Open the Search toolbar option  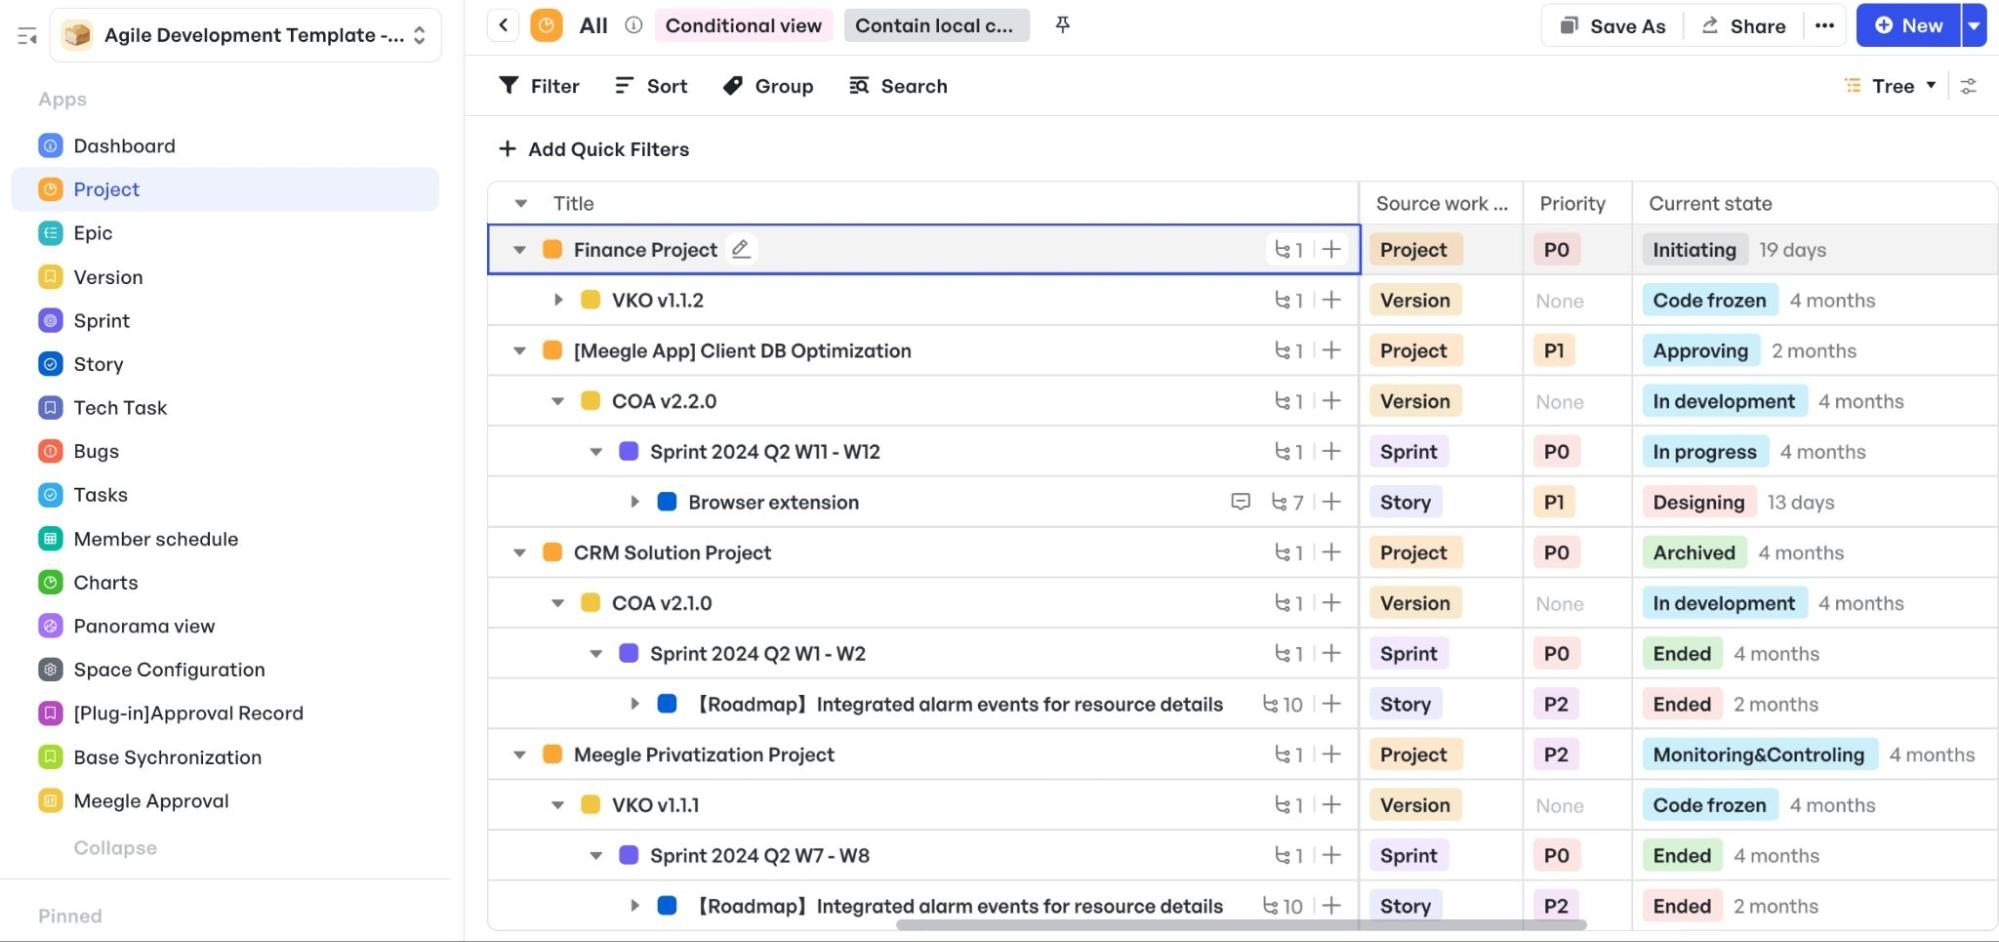click(898, 86)
